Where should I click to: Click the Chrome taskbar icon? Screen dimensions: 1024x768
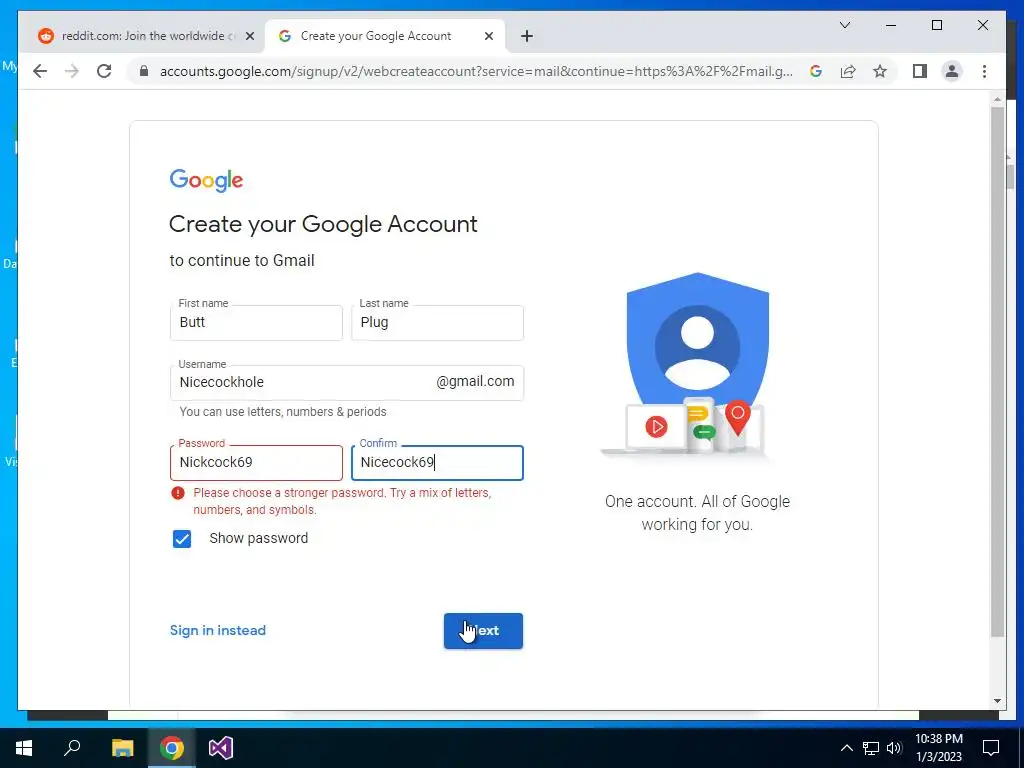pos(172,748)
